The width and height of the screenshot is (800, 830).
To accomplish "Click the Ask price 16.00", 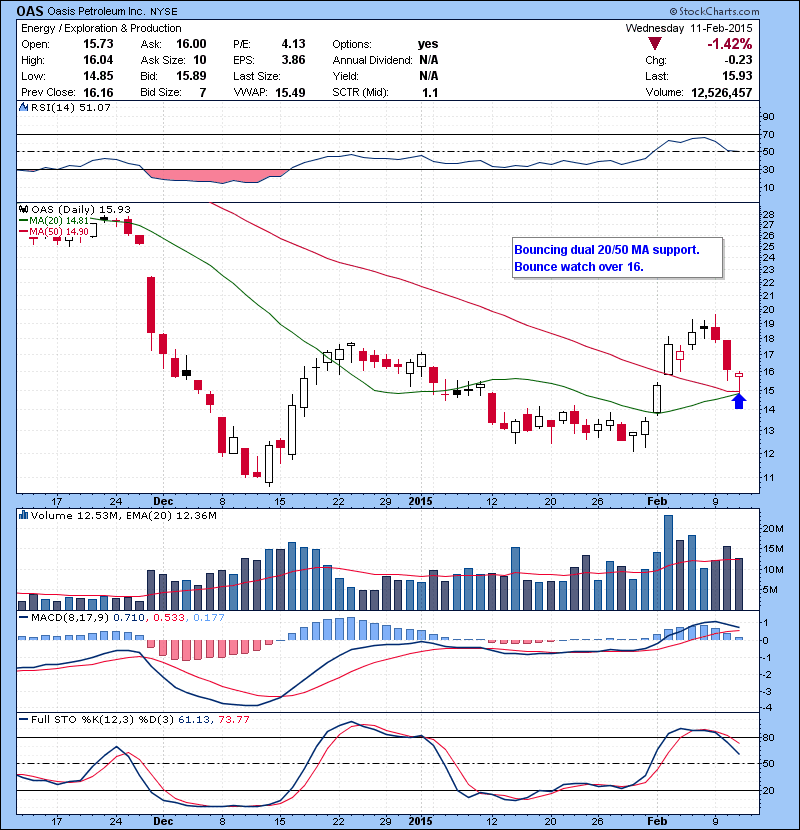I will pyautogui.click(x=191, y=44).
